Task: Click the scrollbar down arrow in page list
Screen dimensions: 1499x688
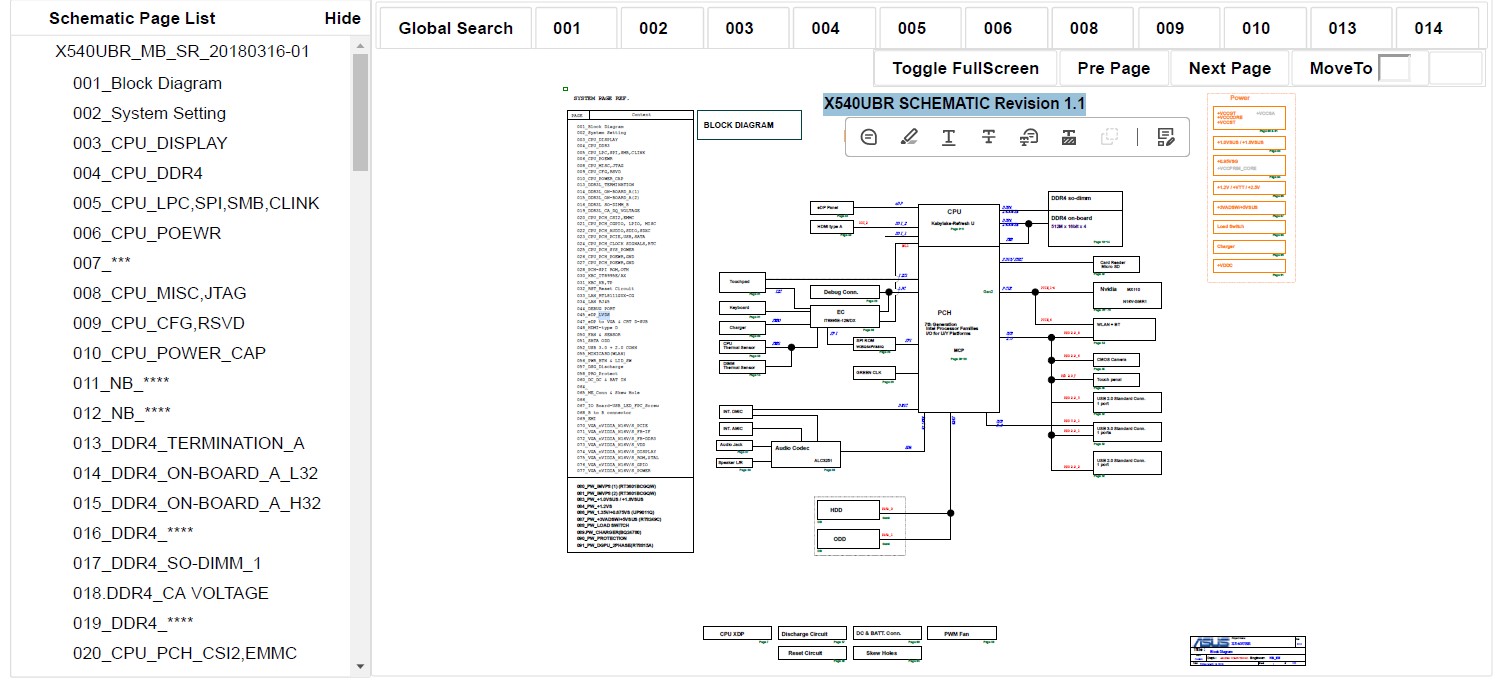Action: 360,666
